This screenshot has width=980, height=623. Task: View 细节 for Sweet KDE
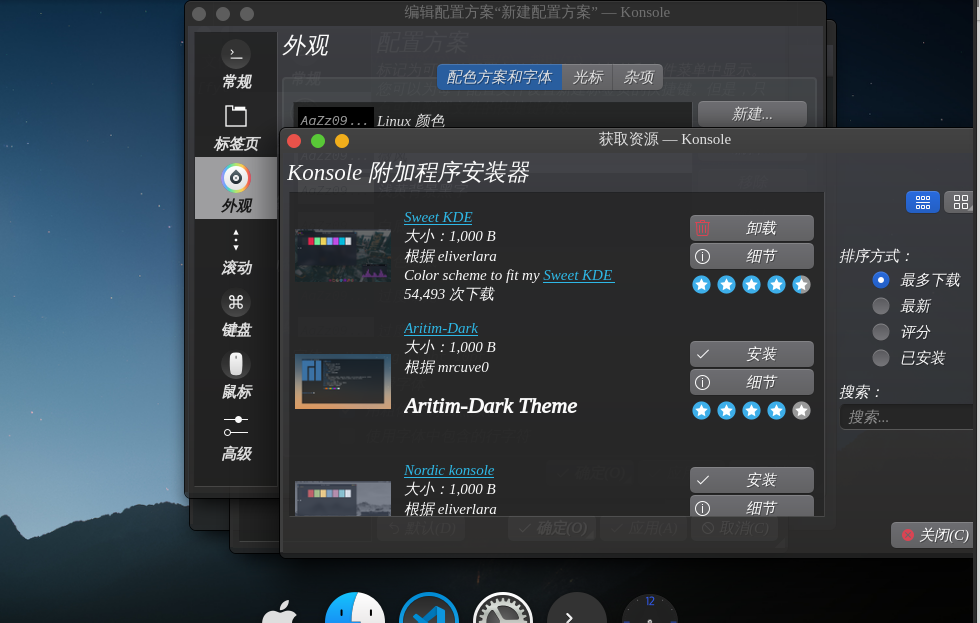pyautogui.click(x=752, y=256)
